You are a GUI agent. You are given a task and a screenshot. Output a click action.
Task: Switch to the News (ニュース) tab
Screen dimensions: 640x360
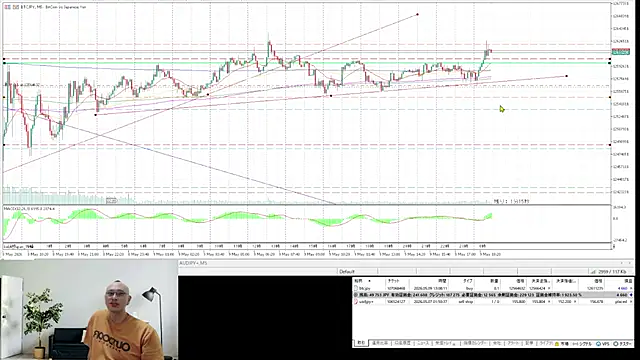point(422,344)
